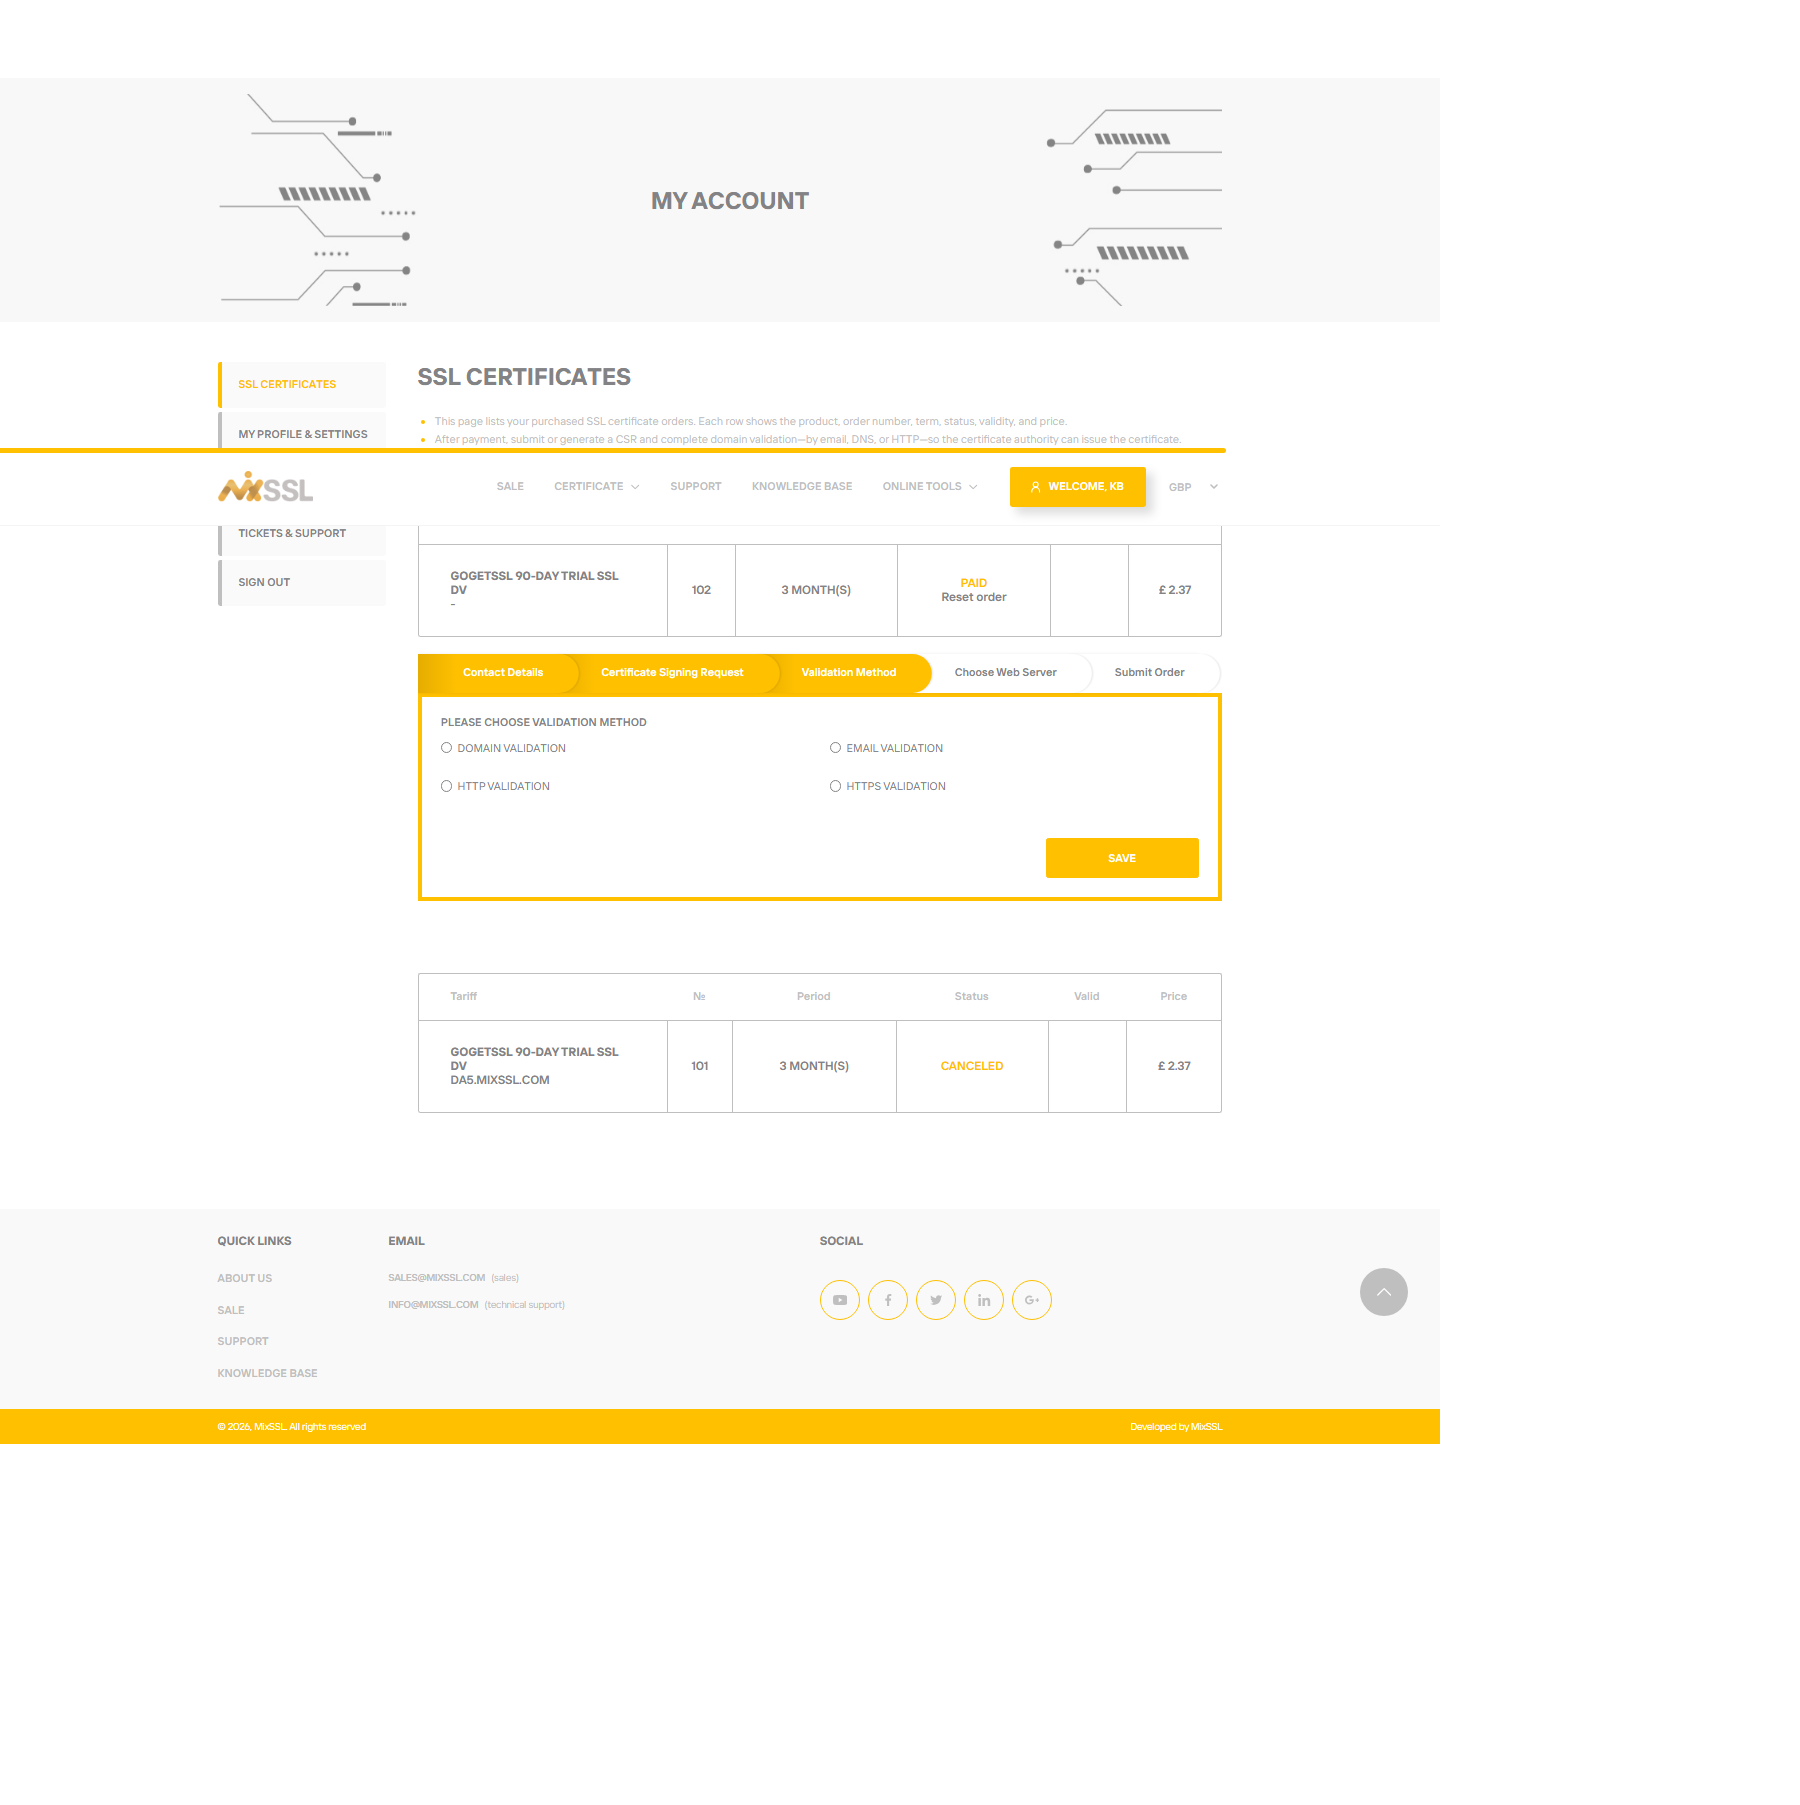Switch to Choose Web Server tab
Image resolution: width=1800 pixels, height=1805 pixels.
pyautogui.click(x=1006, y=673)
